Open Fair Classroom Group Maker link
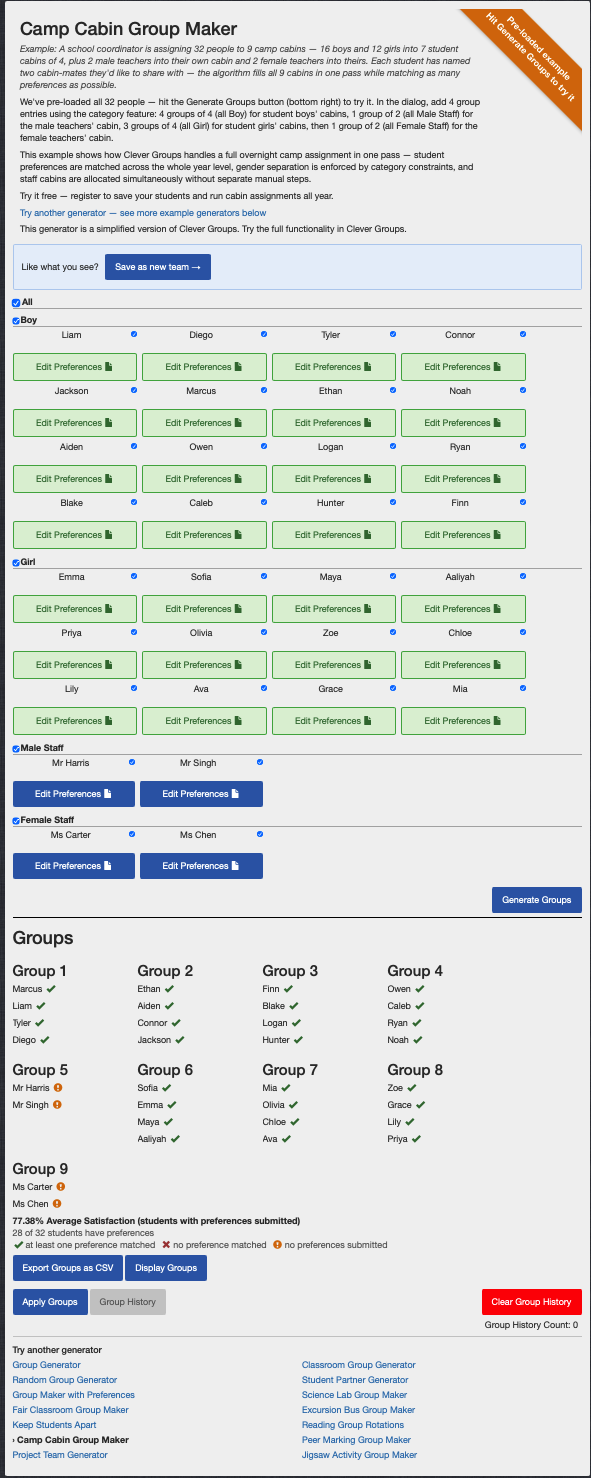This screenshot has height=1478, width=591. point(71,1410)
